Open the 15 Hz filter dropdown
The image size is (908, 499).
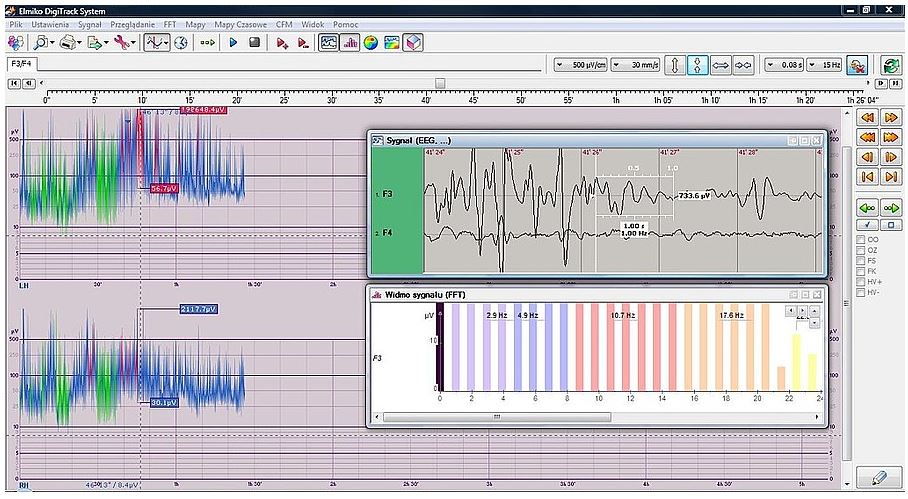[825, 65]
